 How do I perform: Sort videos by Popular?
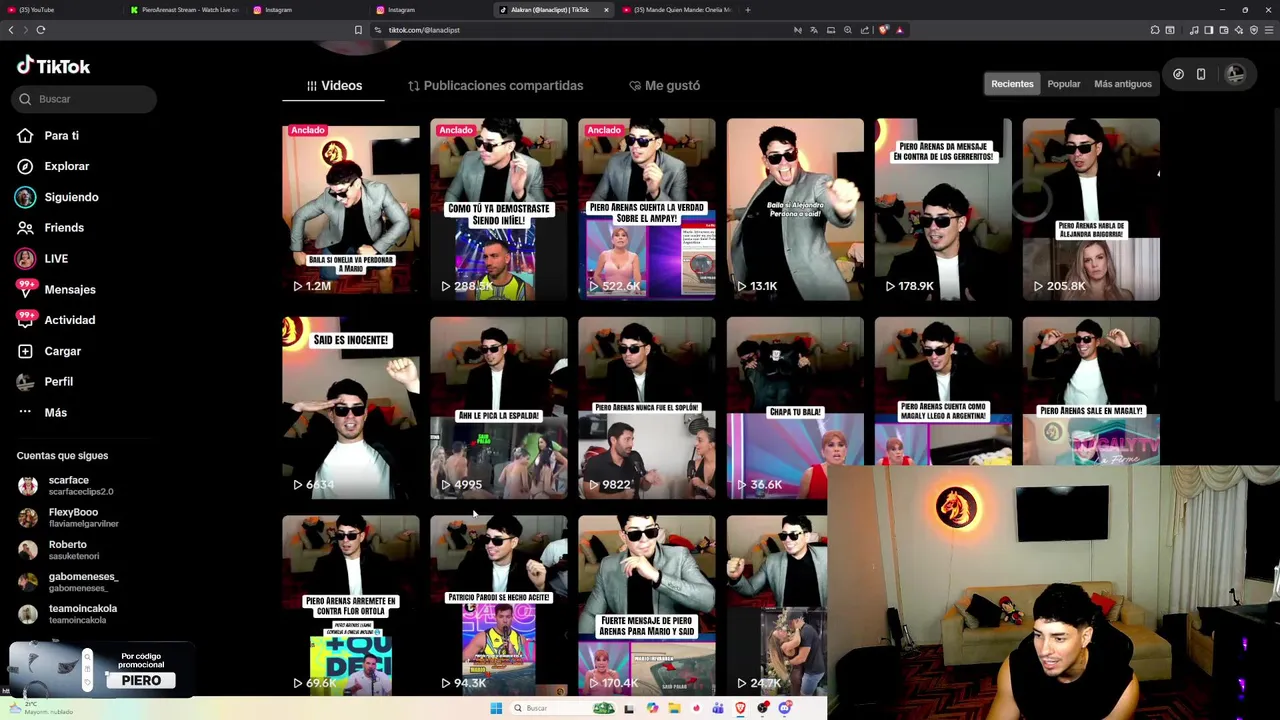[1063, 84]
